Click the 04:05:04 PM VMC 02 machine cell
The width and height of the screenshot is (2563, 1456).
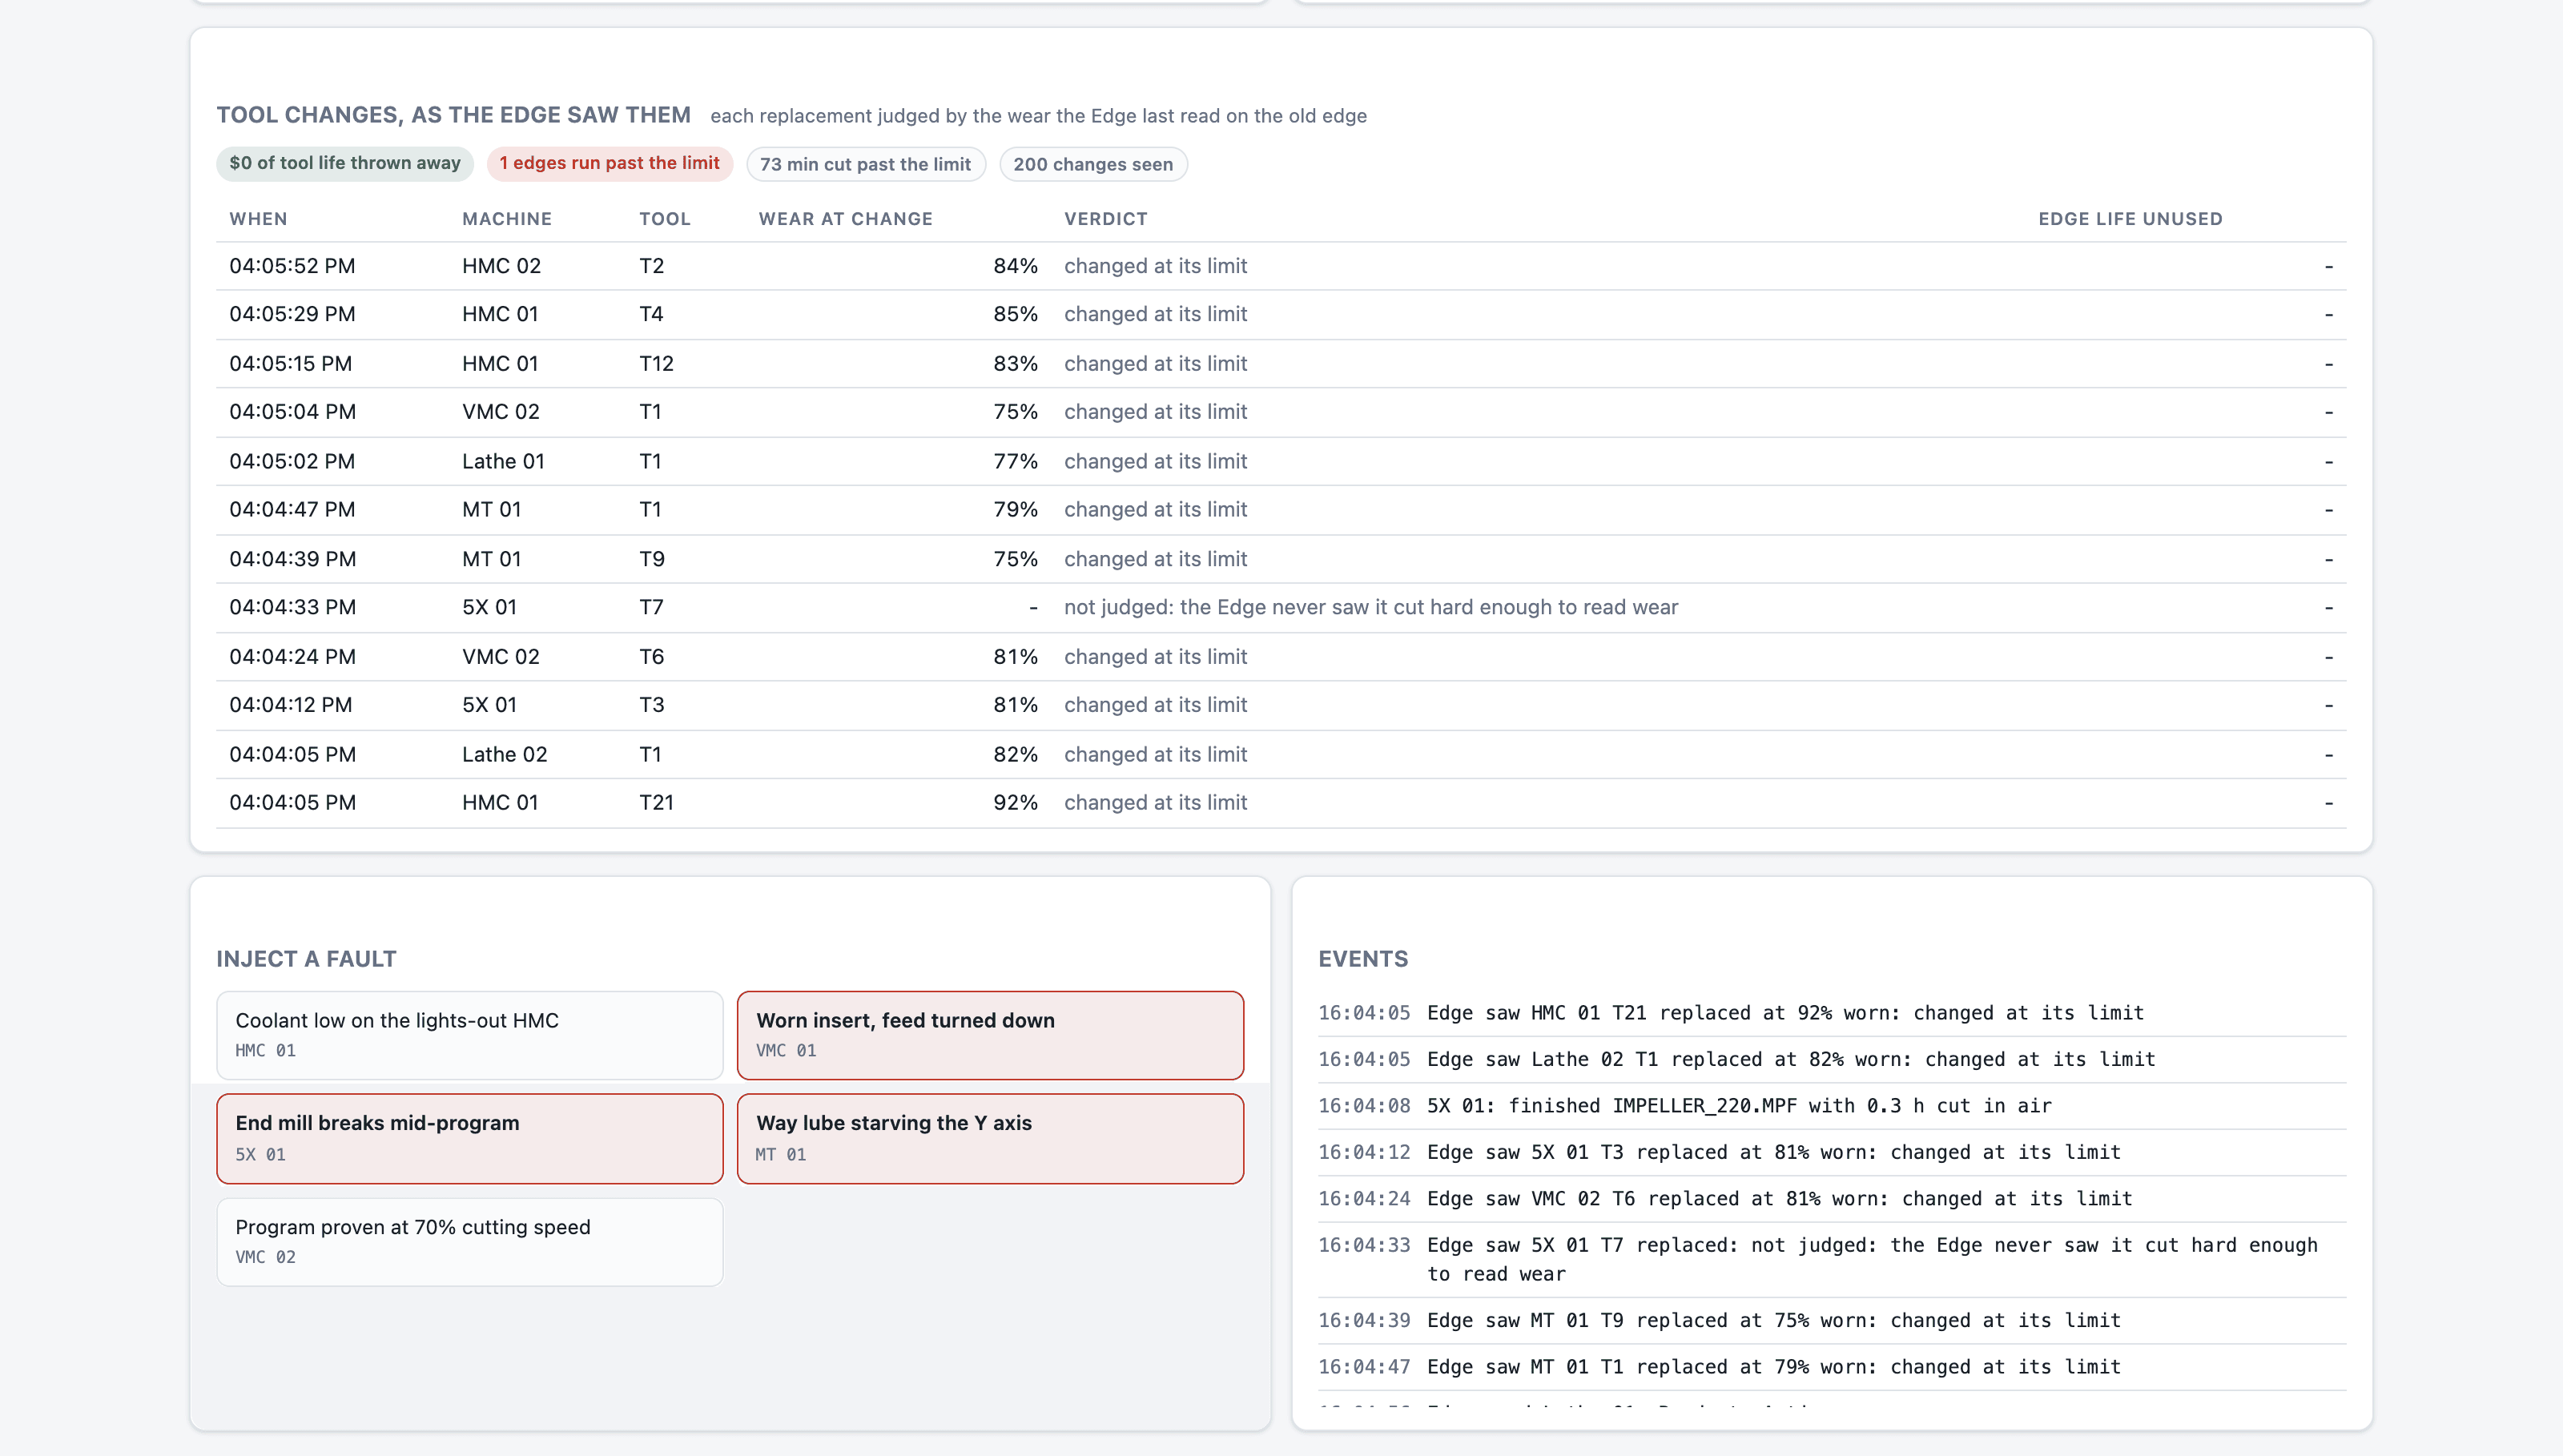500,412
